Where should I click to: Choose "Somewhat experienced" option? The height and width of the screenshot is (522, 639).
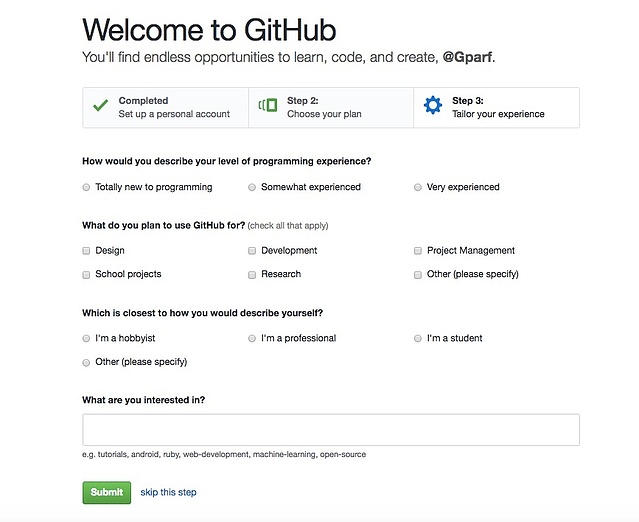252,187
